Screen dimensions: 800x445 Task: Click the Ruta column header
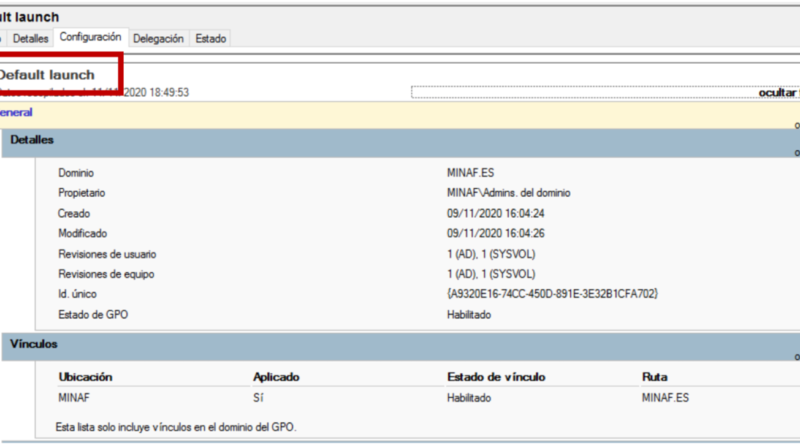(655, 377)
